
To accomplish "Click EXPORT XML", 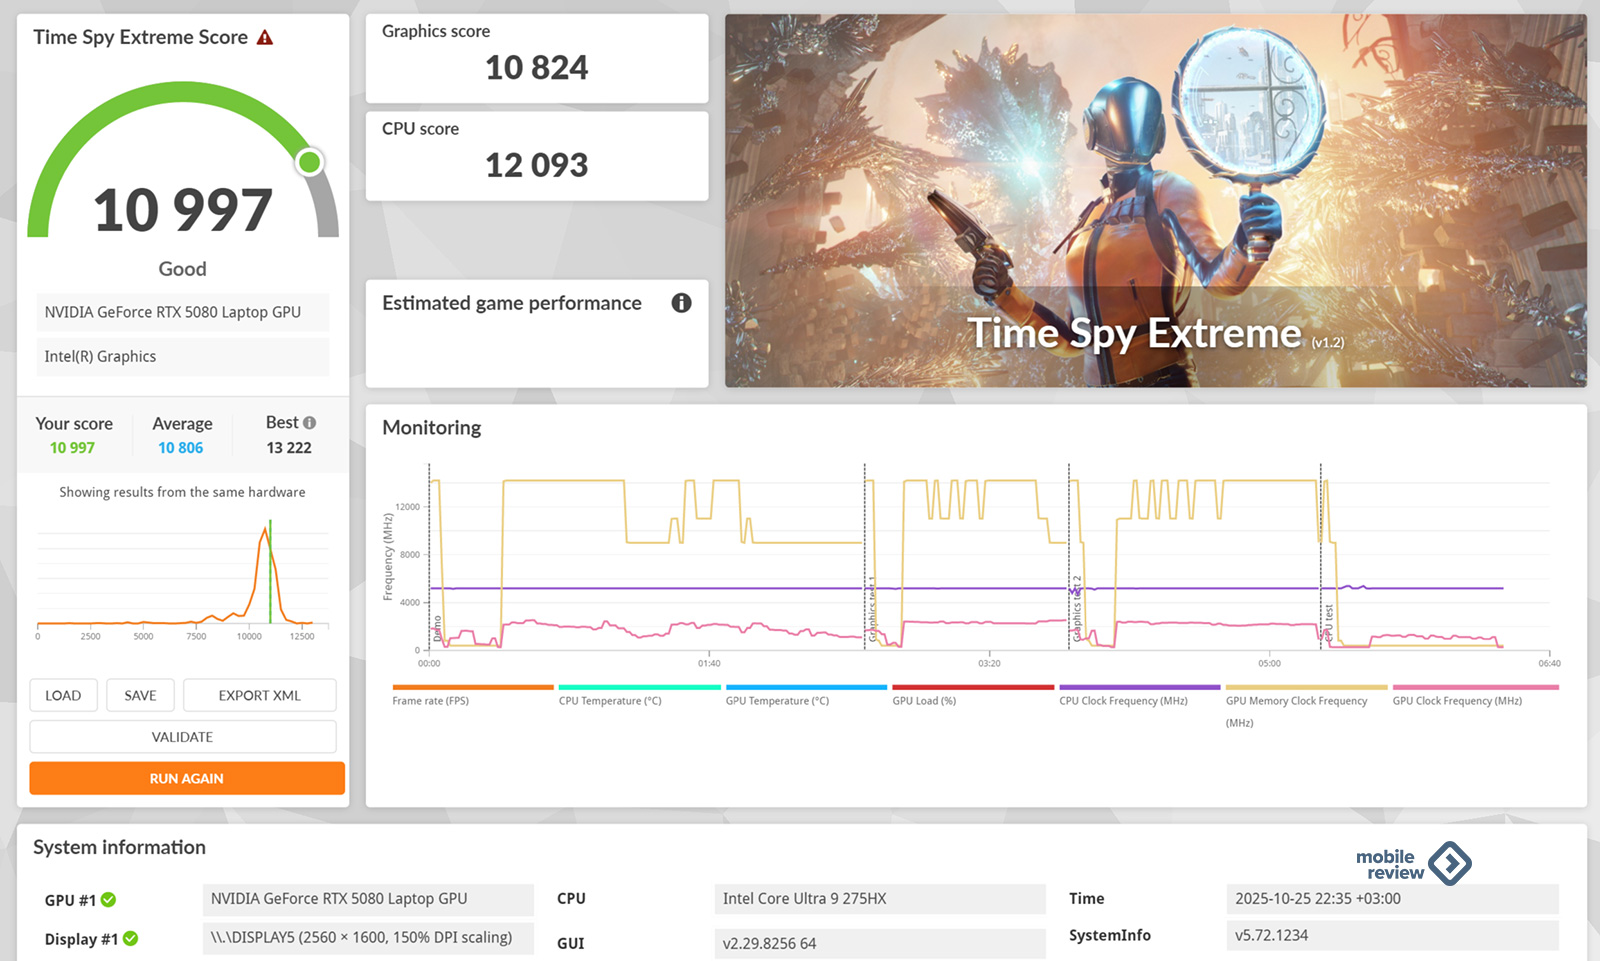I will pos(259,695).
